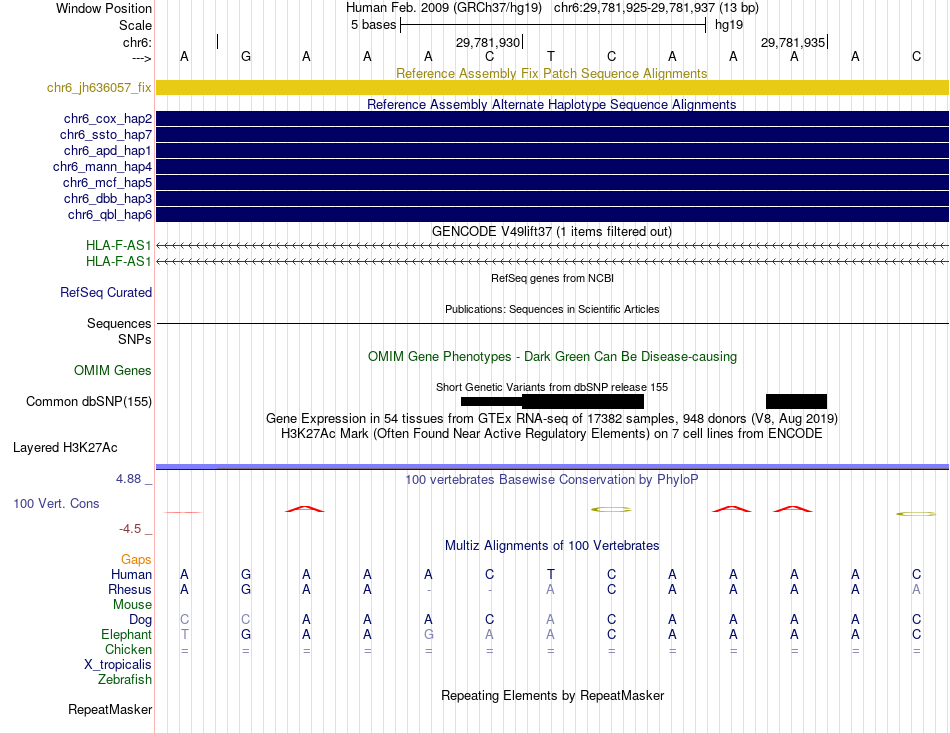The width and height of the screenshot is (950, 733).
Task: Click the 100 Vert. Cons track label
Action: point(56,503)
